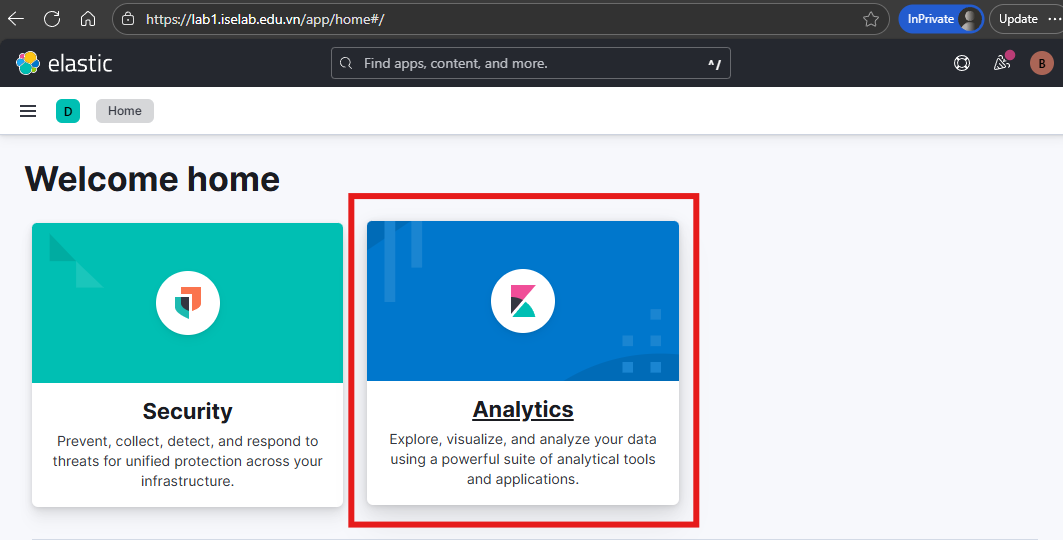1063x540 pixels.
Task: Toggle the hamburger navigation menu
Action: pos(28,111)
